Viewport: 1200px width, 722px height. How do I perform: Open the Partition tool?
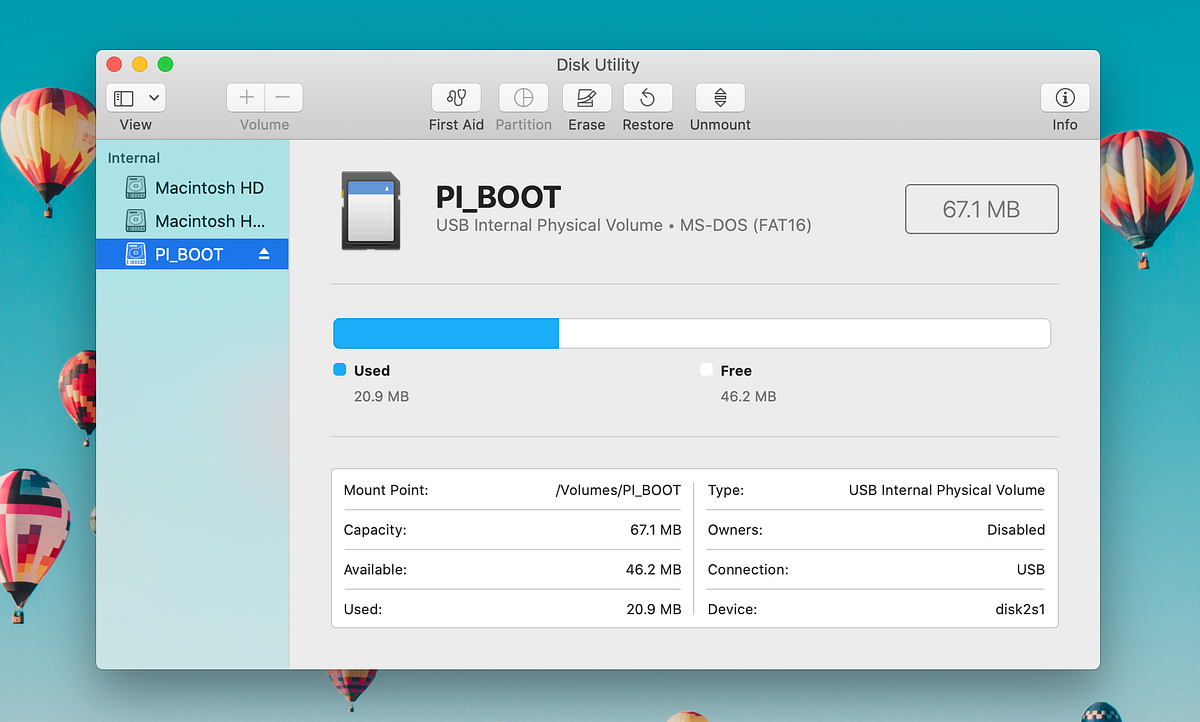click(523, 98)
